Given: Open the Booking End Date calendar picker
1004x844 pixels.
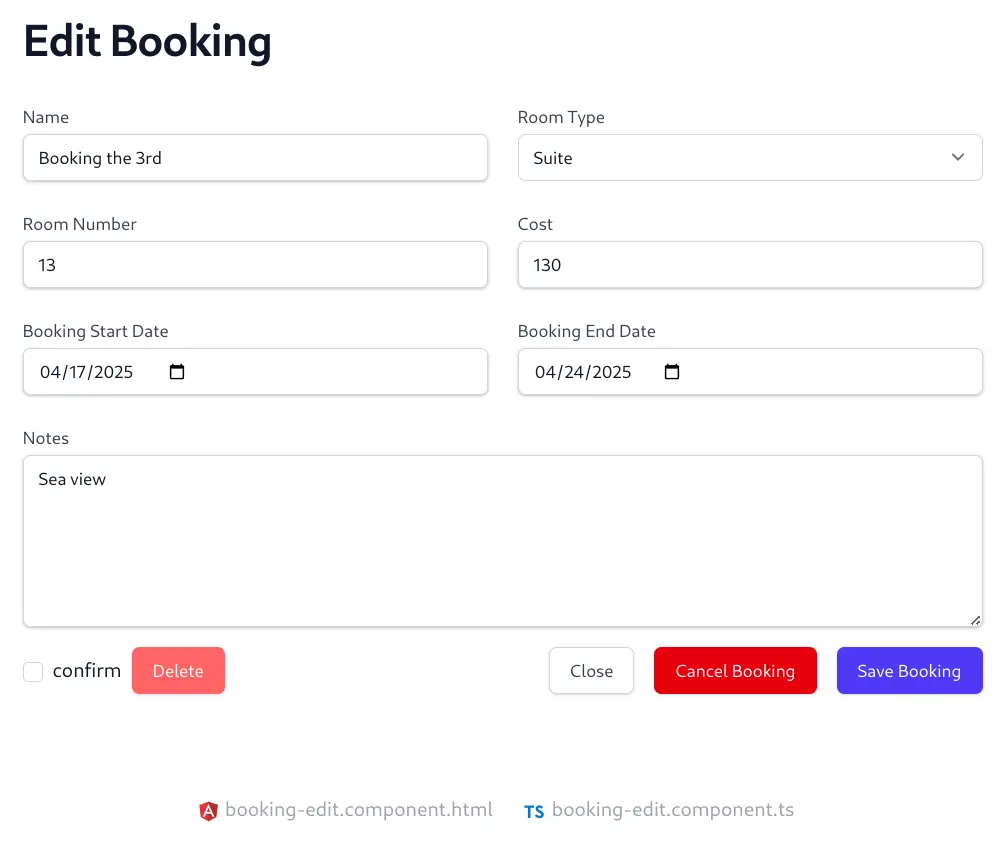Looking at the screenshot, I should [672, 371].
